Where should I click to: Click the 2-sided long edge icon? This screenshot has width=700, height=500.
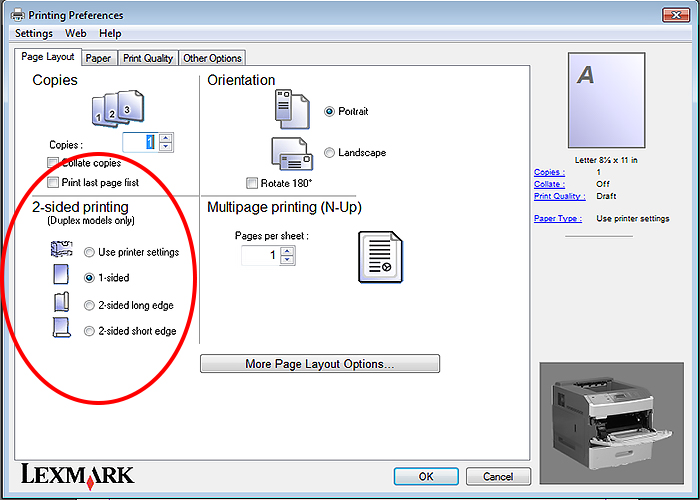(60, 305)
